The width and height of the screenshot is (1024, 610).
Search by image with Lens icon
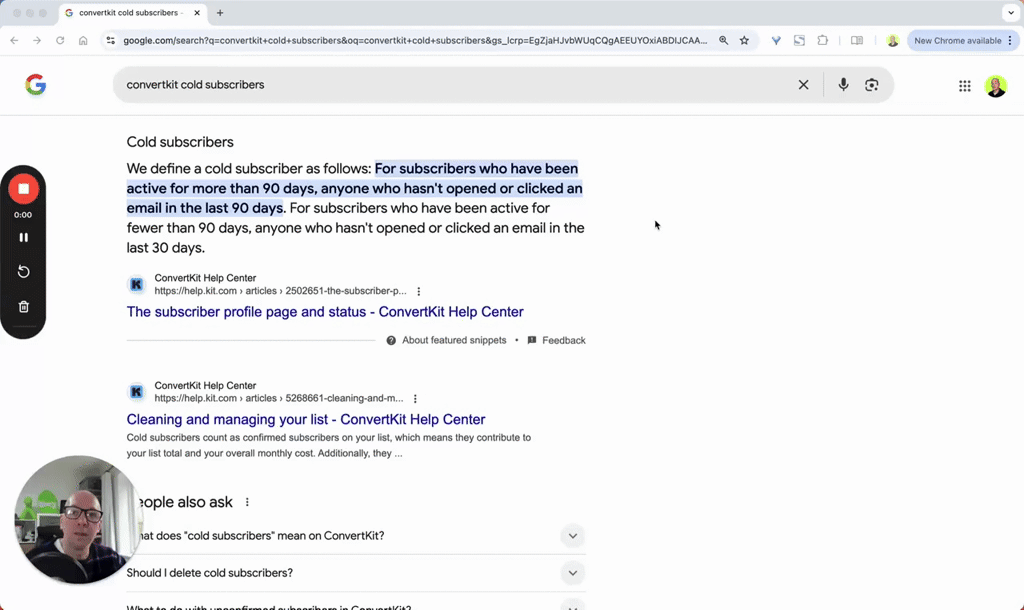pyautogui.click(x=872, y=85)
